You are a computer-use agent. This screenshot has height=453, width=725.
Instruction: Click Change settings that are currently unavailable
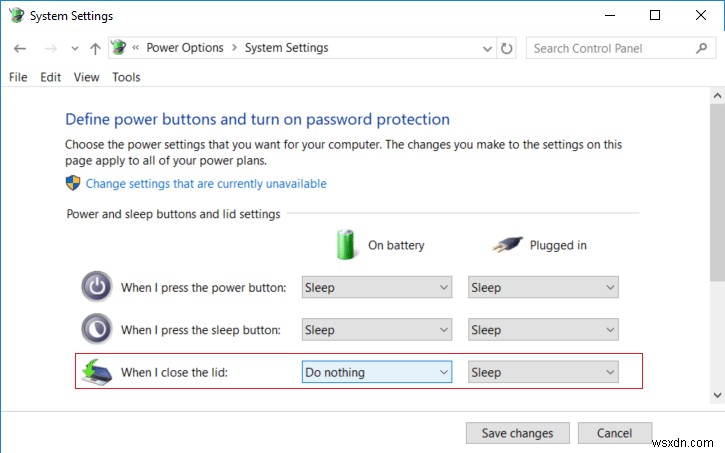[x=206, y=184]
